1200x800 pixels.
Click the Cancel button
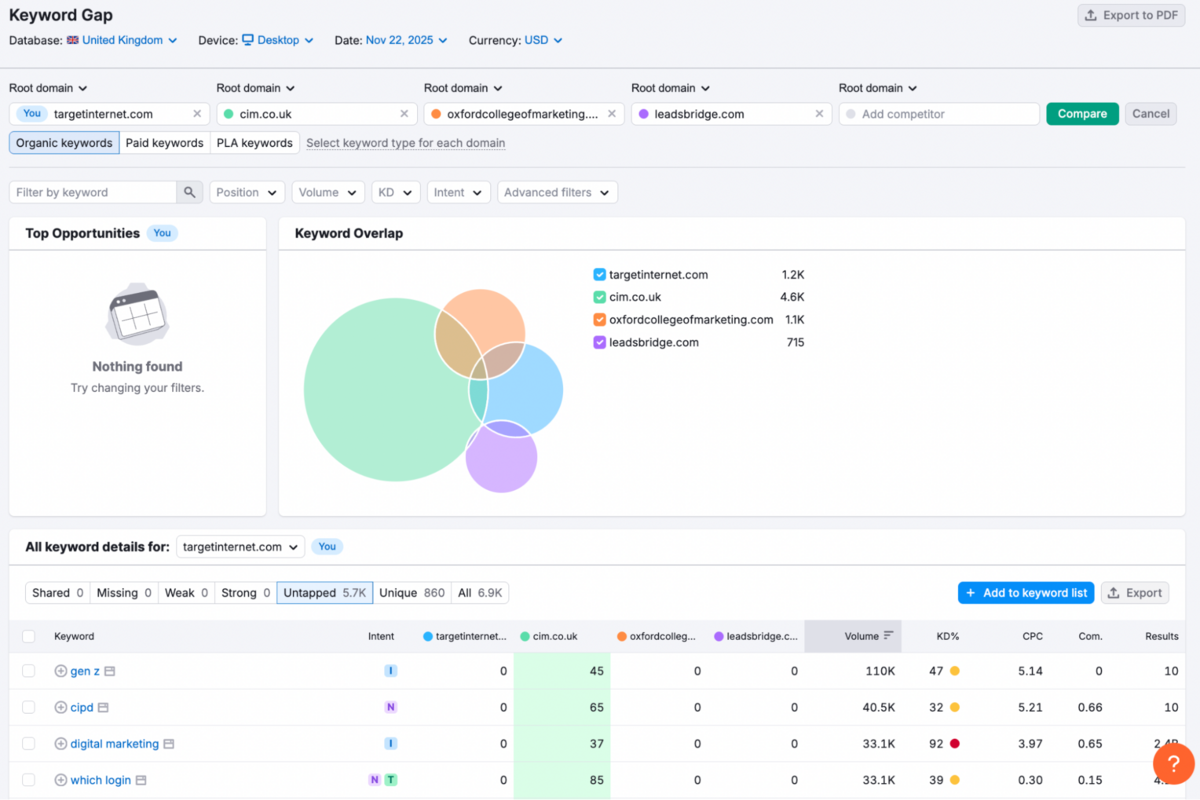(1151, 114)
